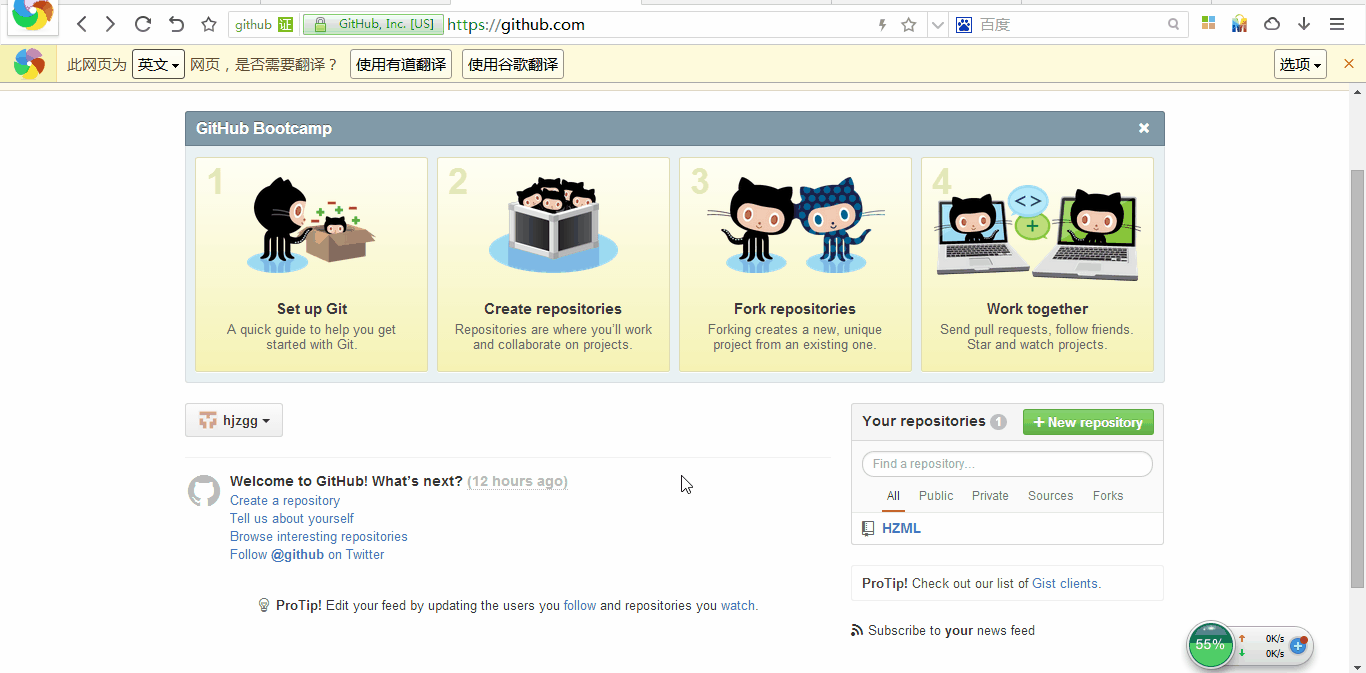
Task: Open the Work together bootcamp card
Action: tap(1037, 264)
